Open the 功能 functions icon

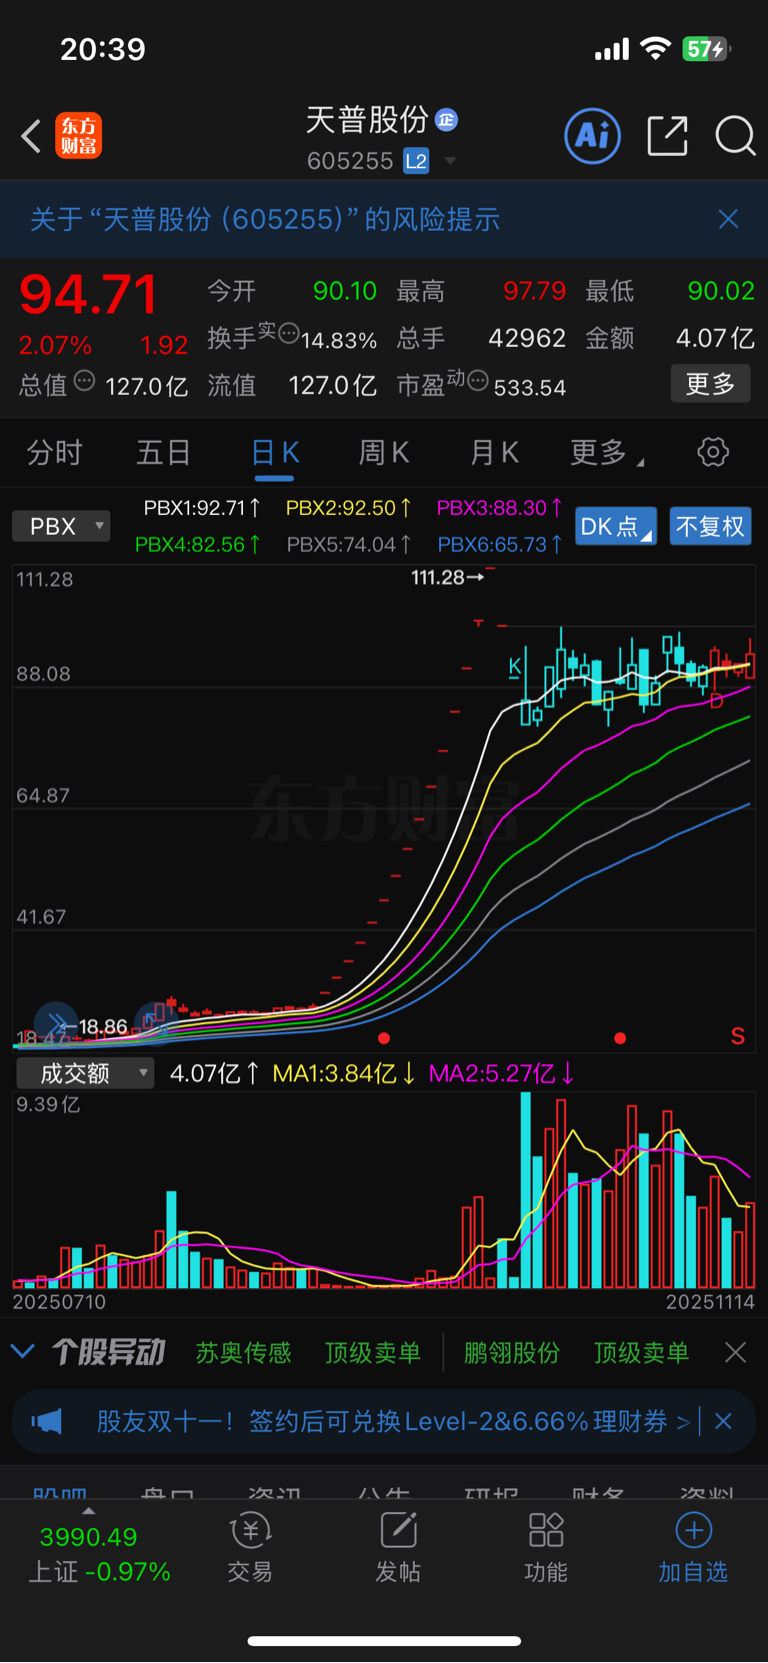546,1548
